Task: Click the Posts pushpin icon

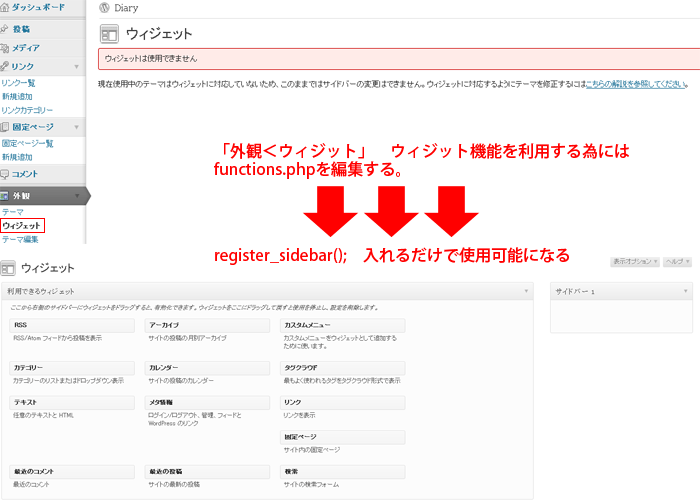Action: [x=6, y=30]
